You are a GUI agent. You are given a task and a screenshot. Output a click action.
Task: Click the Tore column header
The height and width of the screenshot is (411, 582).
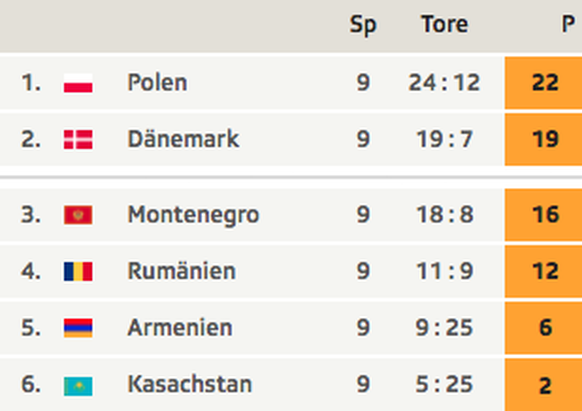point(445,25)
